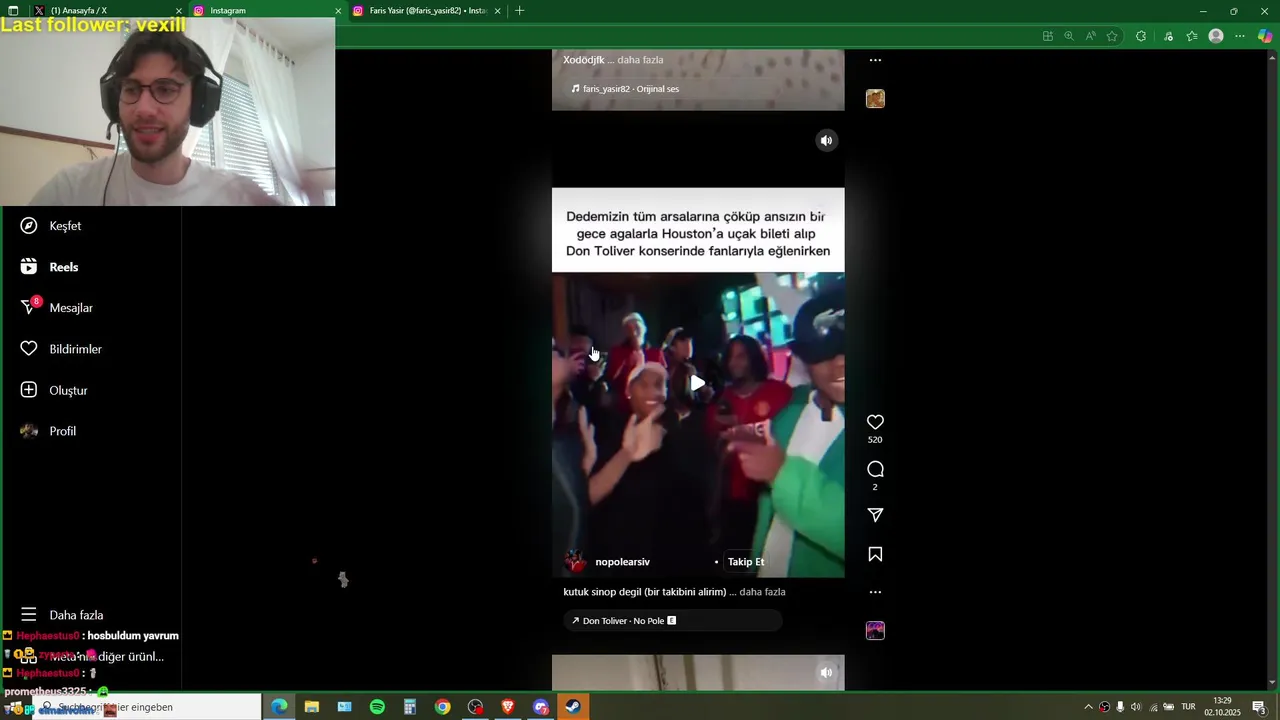The width and height of the screenshot is (1280, 720).
Task: Open Don Toliver · No Pole audio link
Action: coord(672,621)
